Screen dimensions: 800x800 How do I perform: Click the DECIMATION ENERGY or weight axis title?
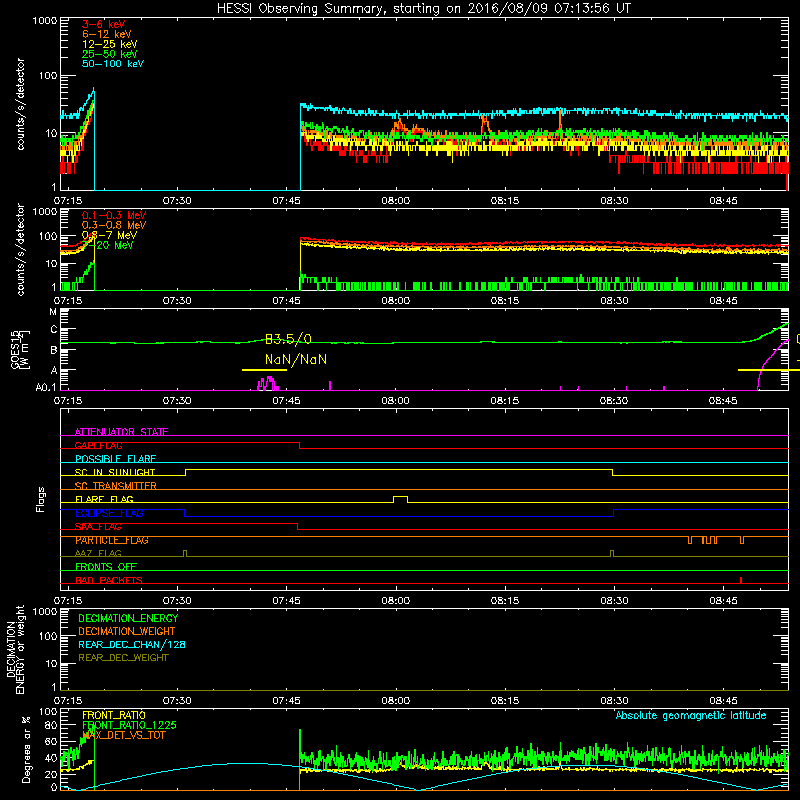coord(15,649)
